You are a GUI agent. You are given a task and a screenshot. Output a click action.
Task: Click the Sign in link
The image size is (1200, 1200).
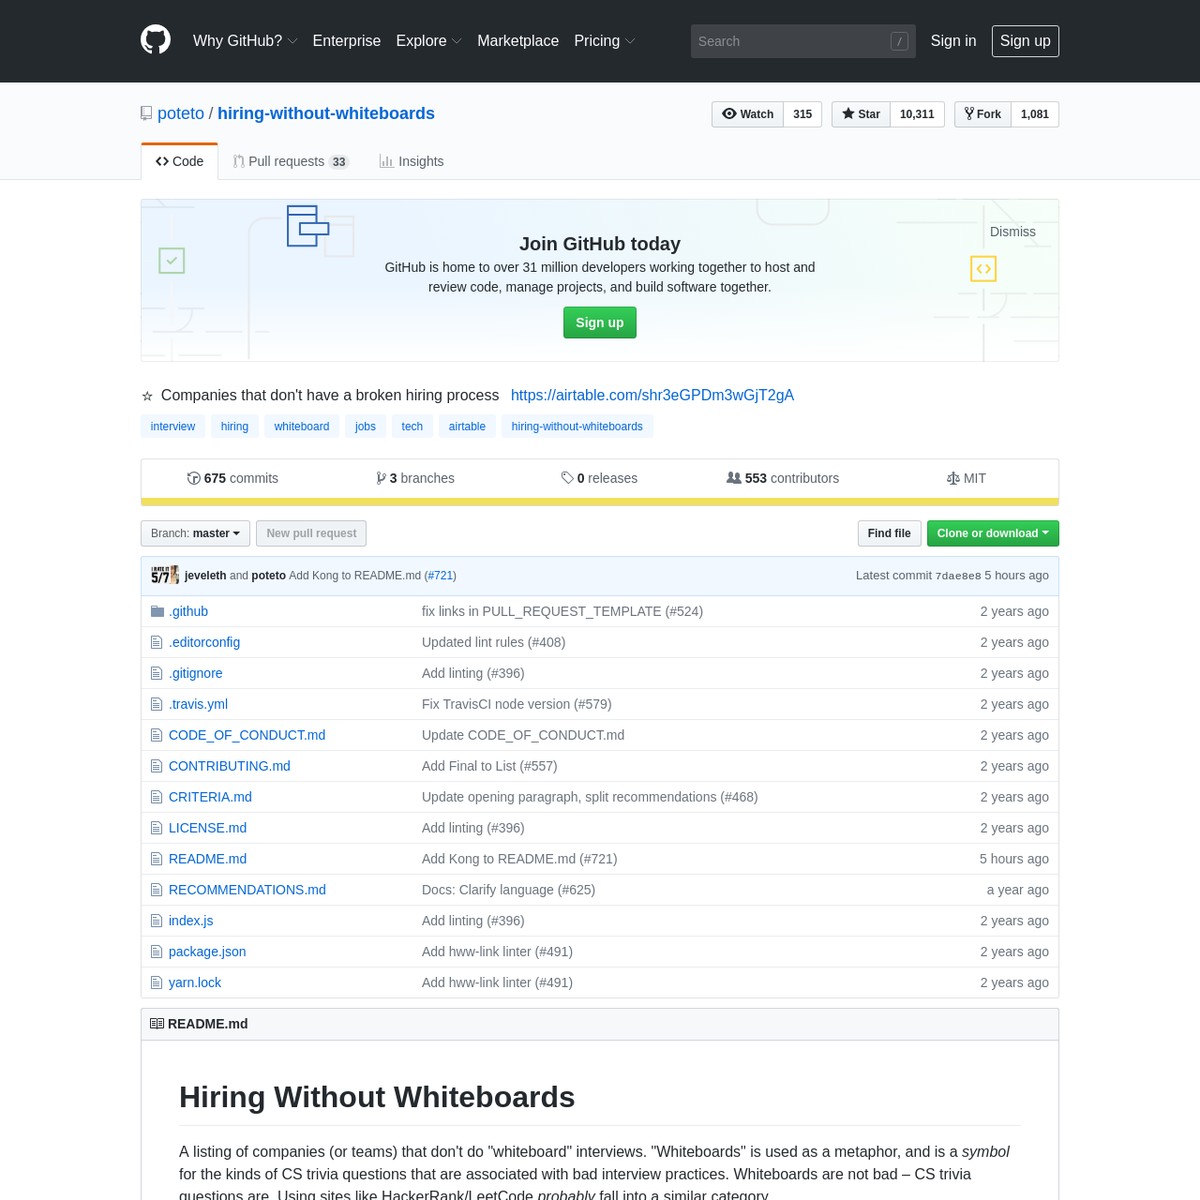pyautogui.click(x=953, y=41)
